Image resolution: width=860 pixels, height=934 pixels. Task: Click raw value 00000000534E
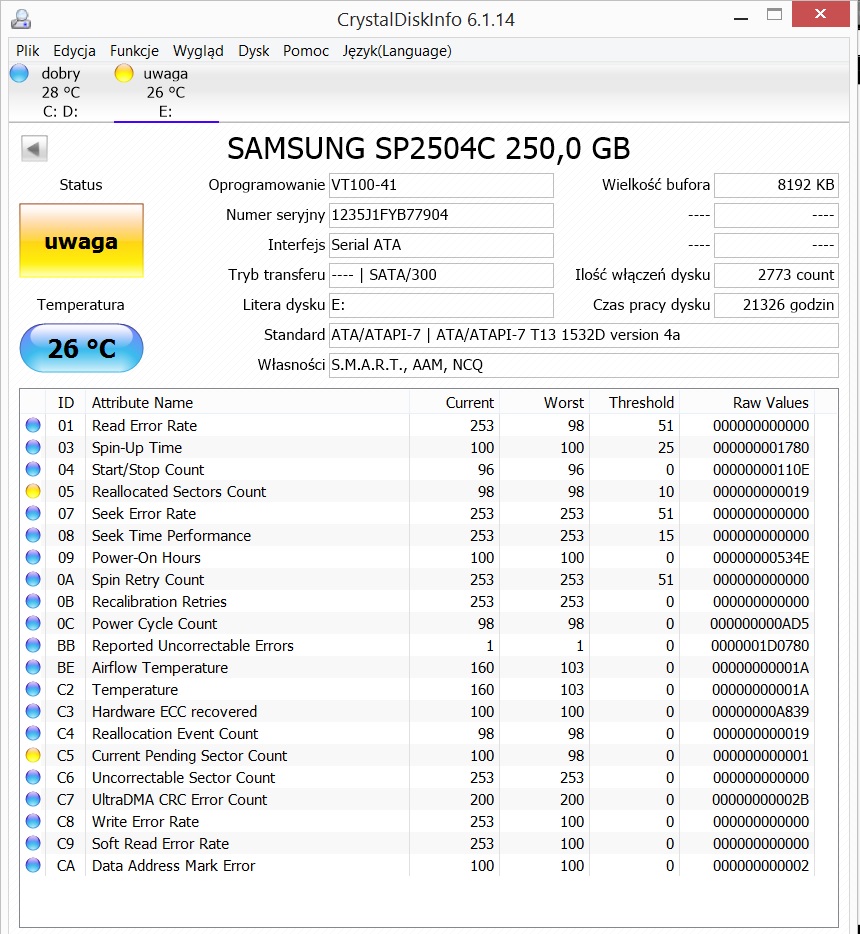(761, 558)
